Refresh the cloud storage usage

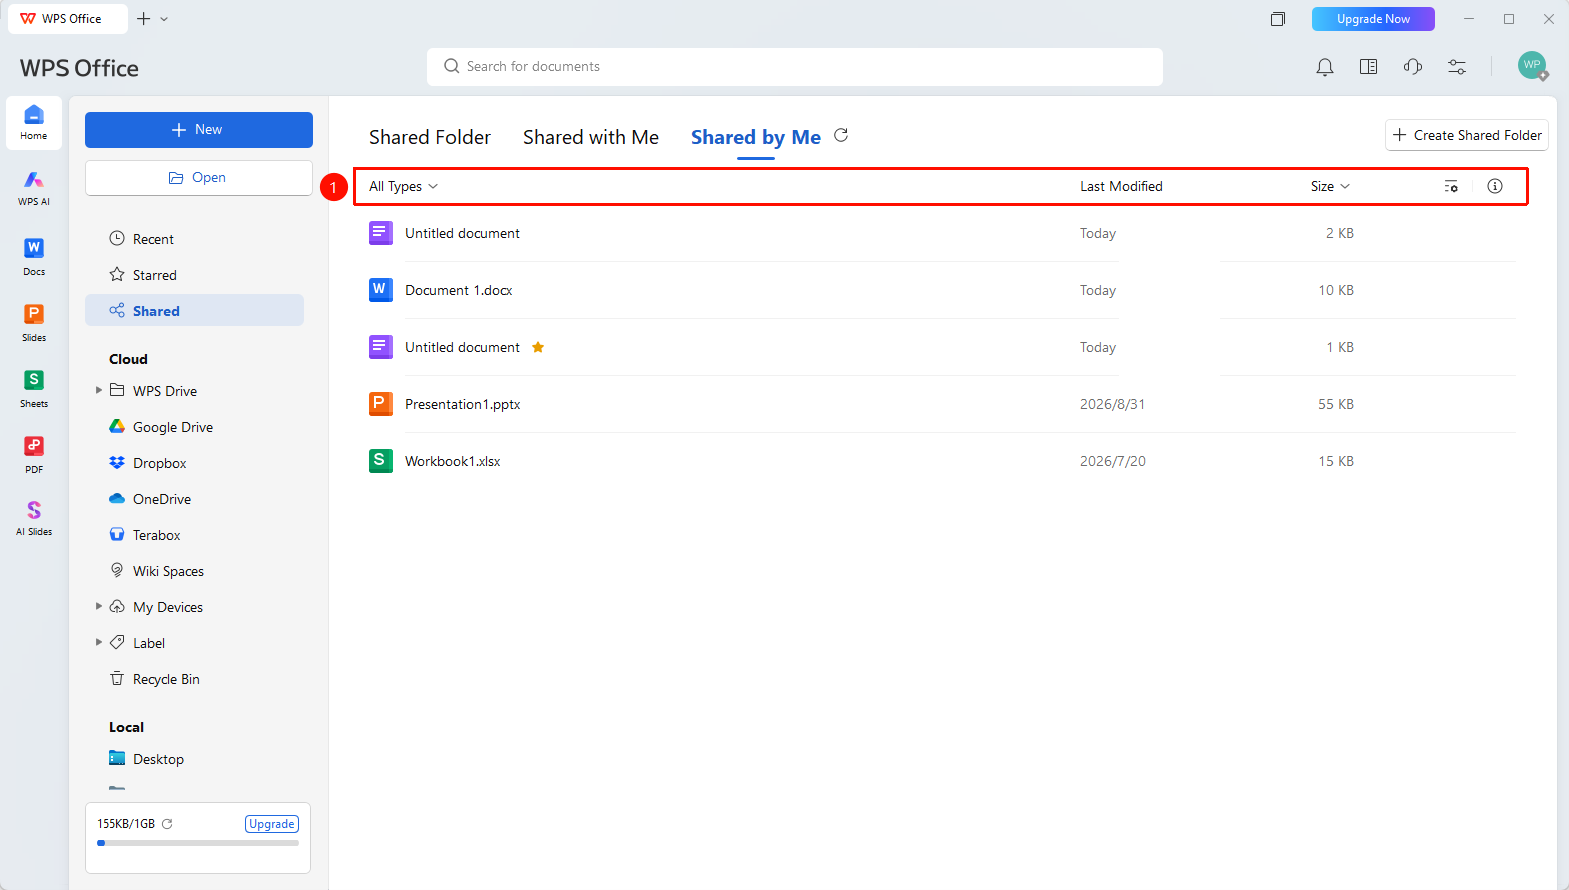click(x=167, y=824)
